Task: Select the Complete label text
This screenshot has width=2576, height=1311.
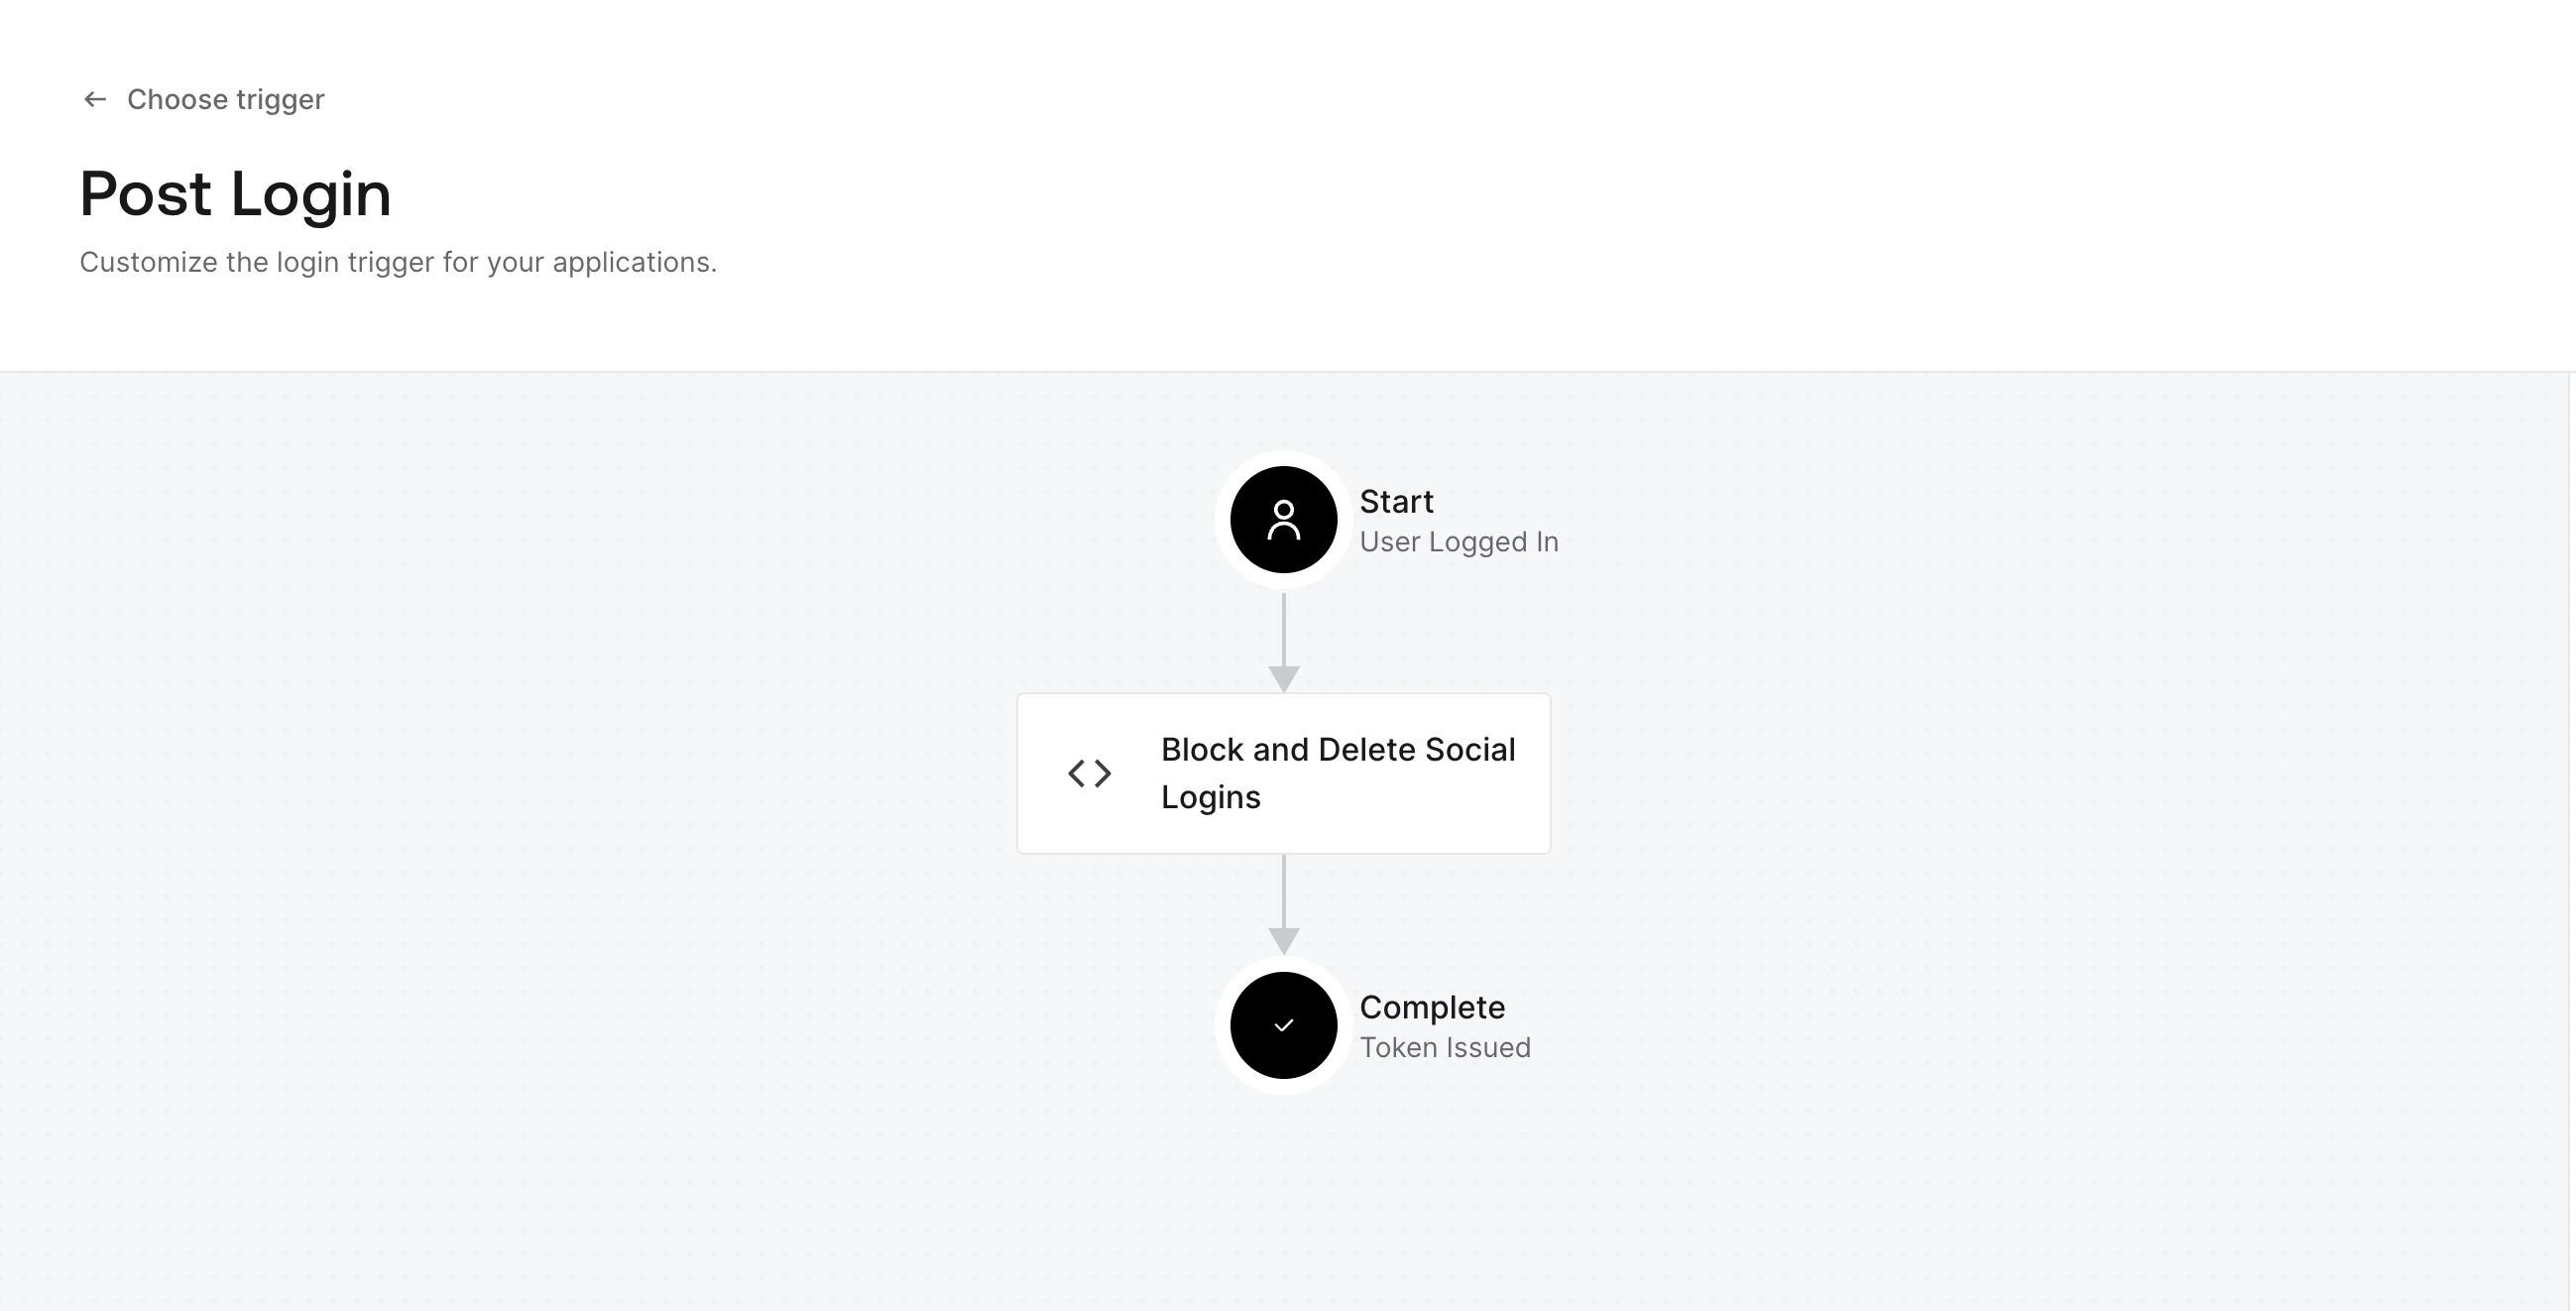Action: click(x=1433, y=1008)
